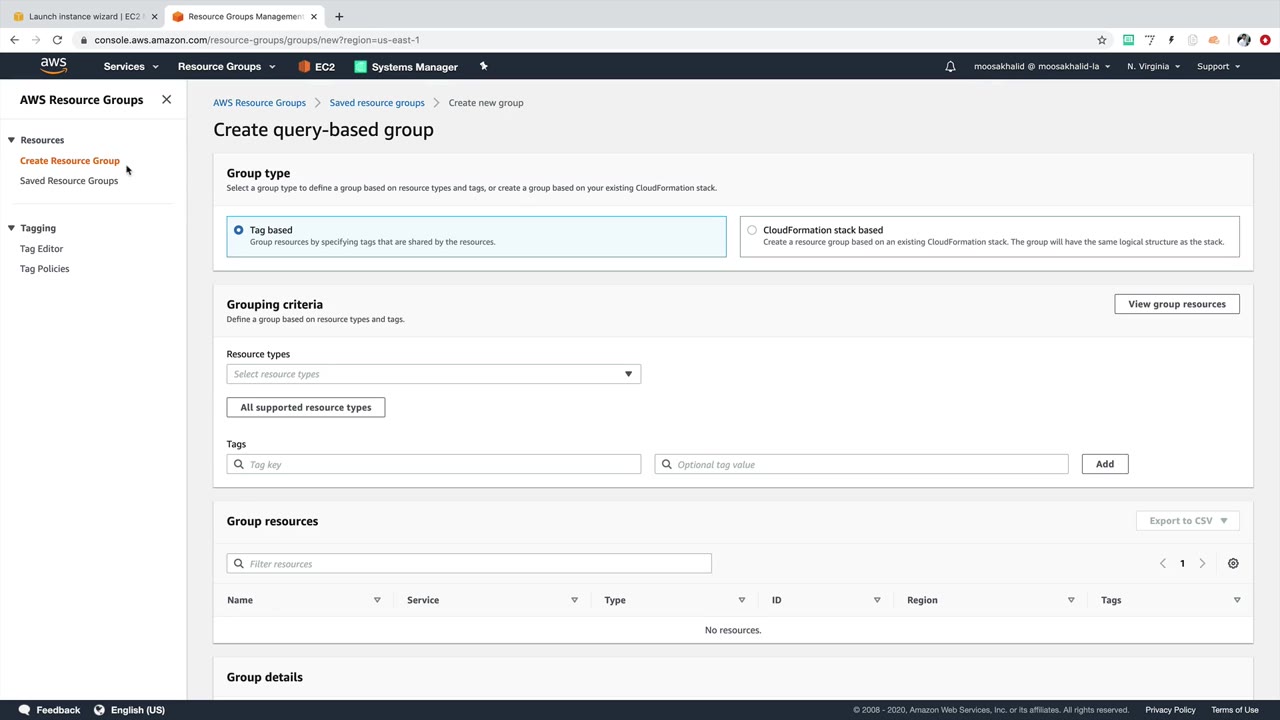Click the browser back arrow
This screenshot has height=720, width=1280.
pyautogui.click(x=14, y=40)
